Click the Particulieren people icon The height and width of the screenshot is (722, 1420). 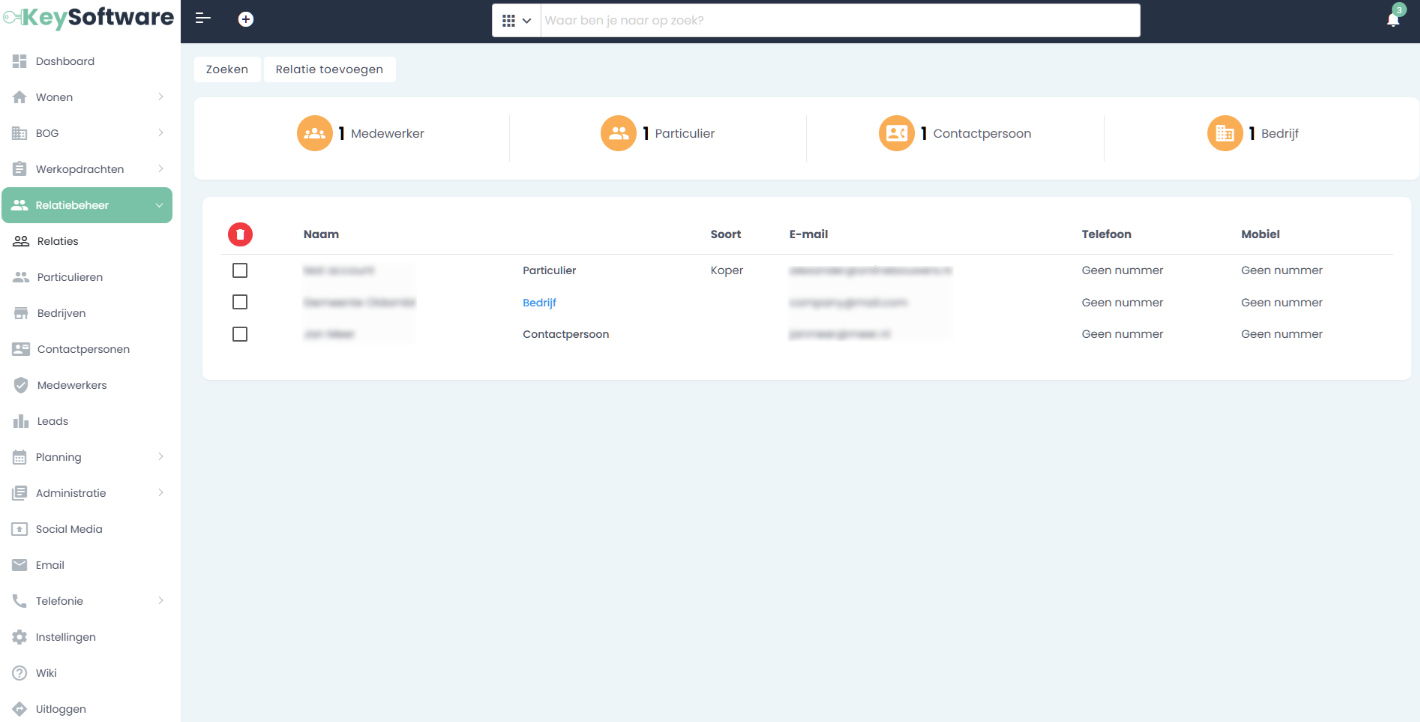(x=20, y=277)
